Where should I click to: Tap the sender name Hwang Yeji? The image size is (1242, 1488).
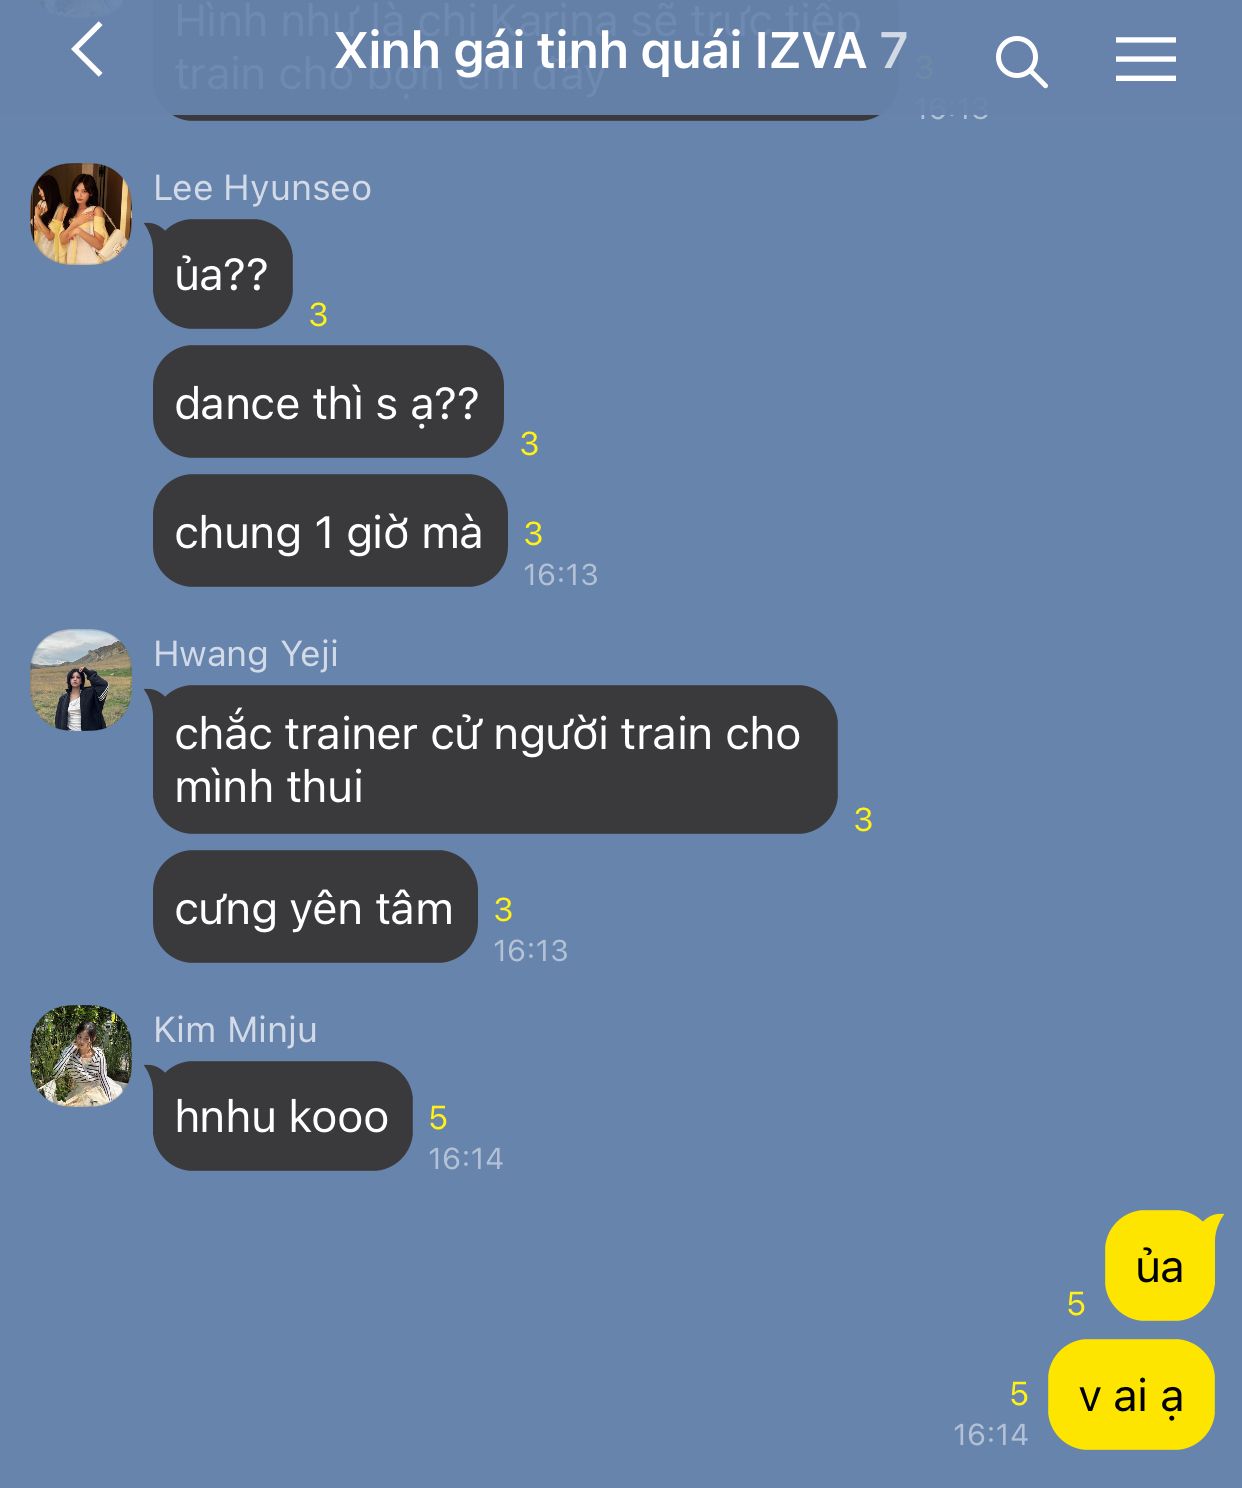point(246,654)
